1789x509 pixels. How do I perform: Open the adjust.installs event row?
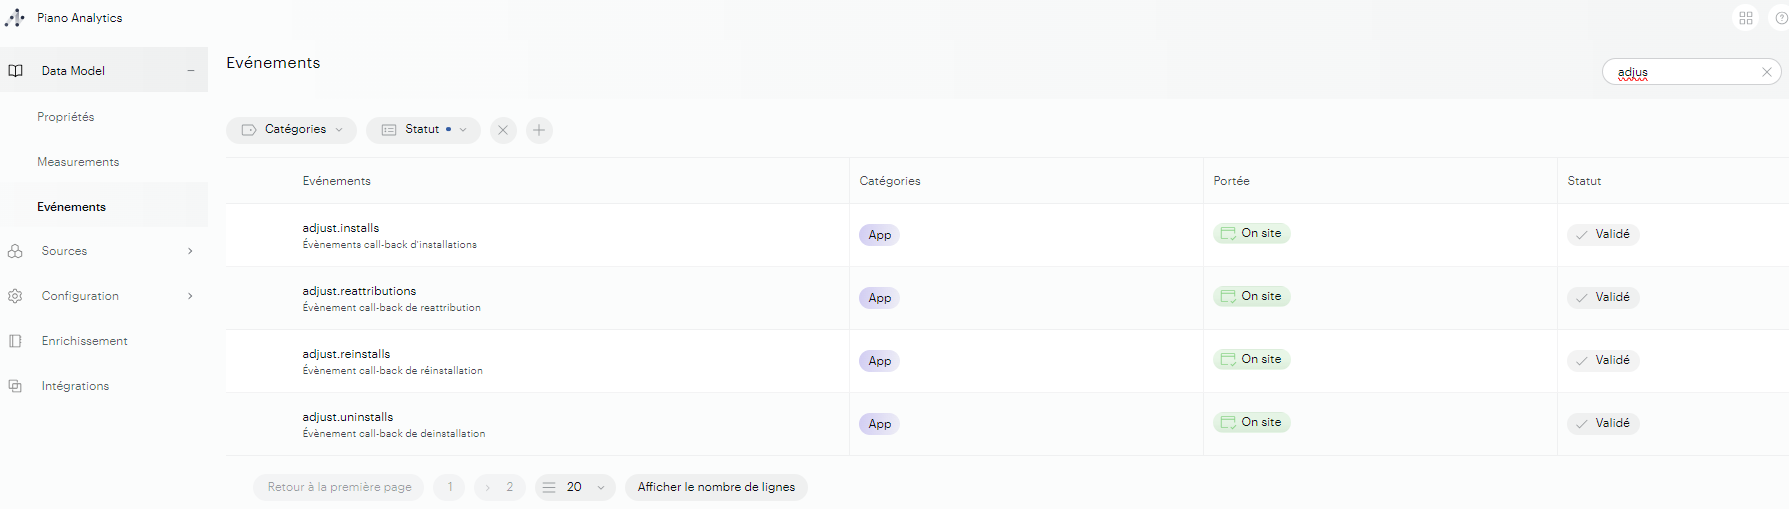pyautogui.click(x=341, y=229)
